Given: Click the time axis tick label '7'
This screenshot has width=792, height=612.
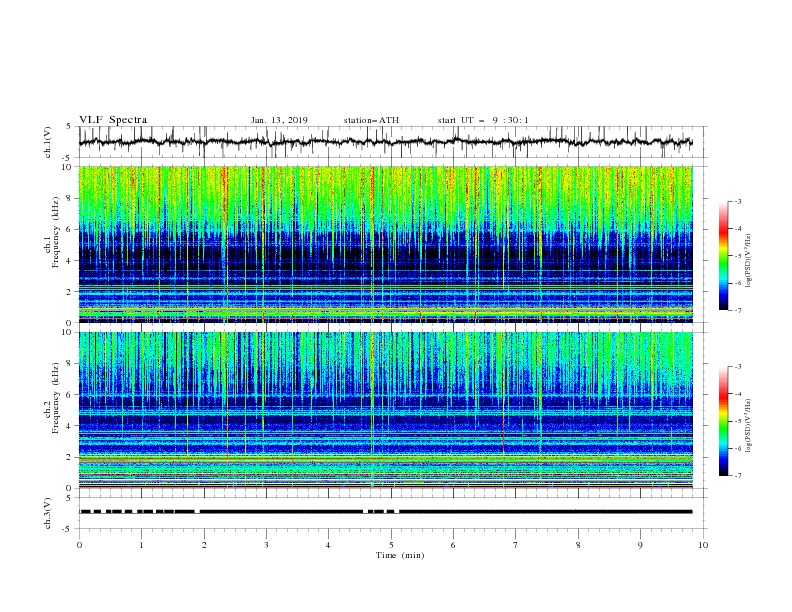Looking at the screenshot, I should pos(516,545).
